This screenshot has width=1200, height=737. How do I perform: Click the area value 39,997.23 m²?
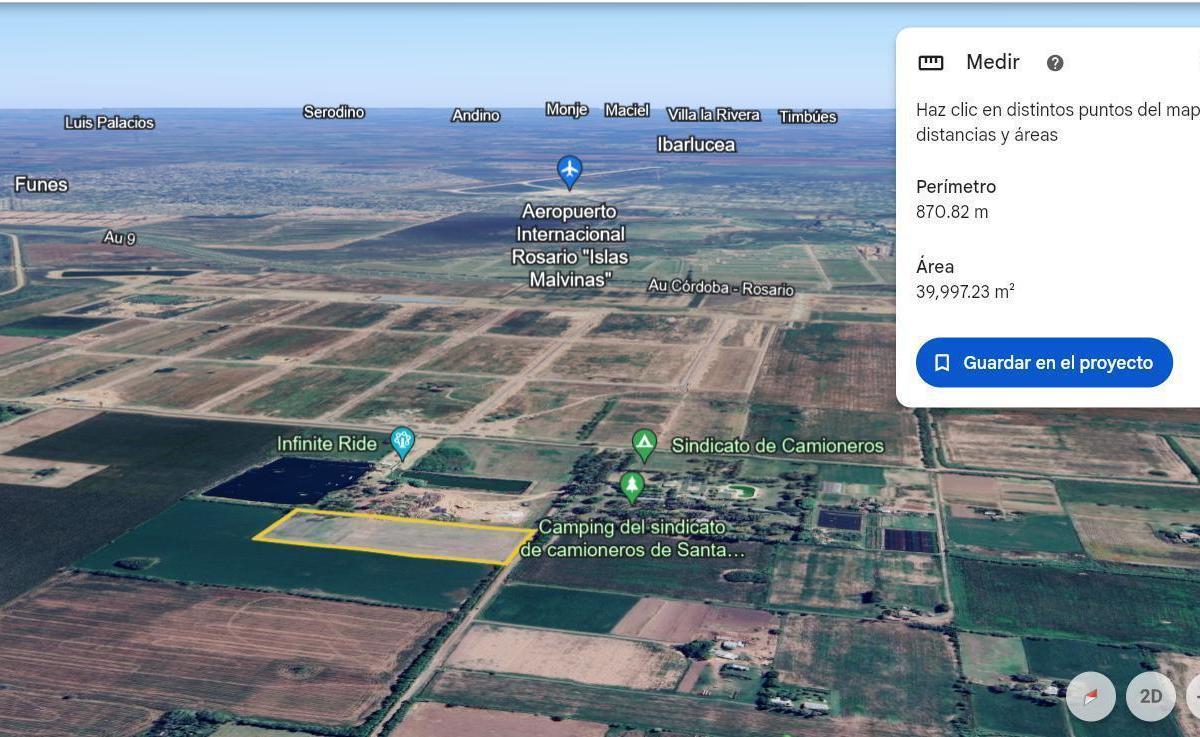coord(965,291)
